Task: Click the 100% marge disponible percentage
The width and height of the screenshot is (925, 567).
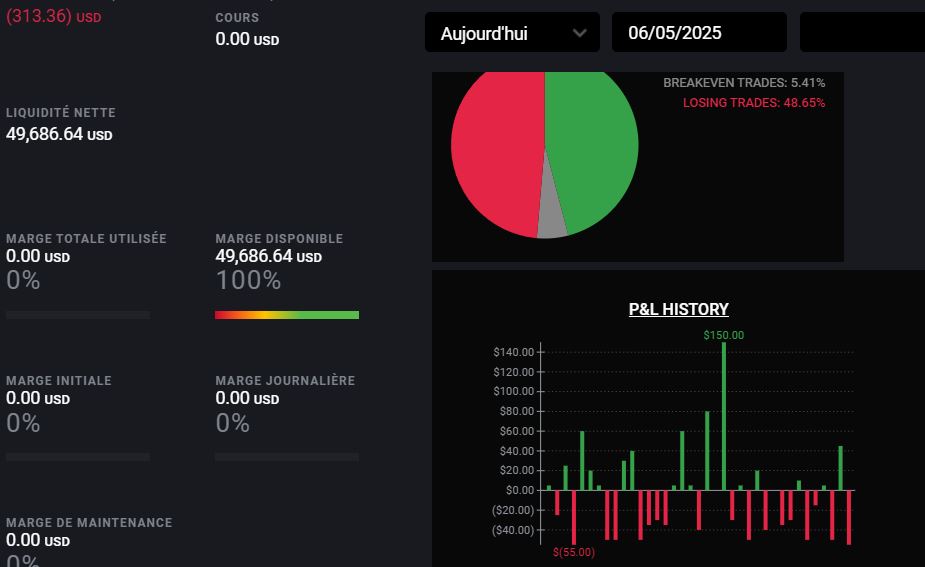Action: pyautogui.click(x=248, y=280)
